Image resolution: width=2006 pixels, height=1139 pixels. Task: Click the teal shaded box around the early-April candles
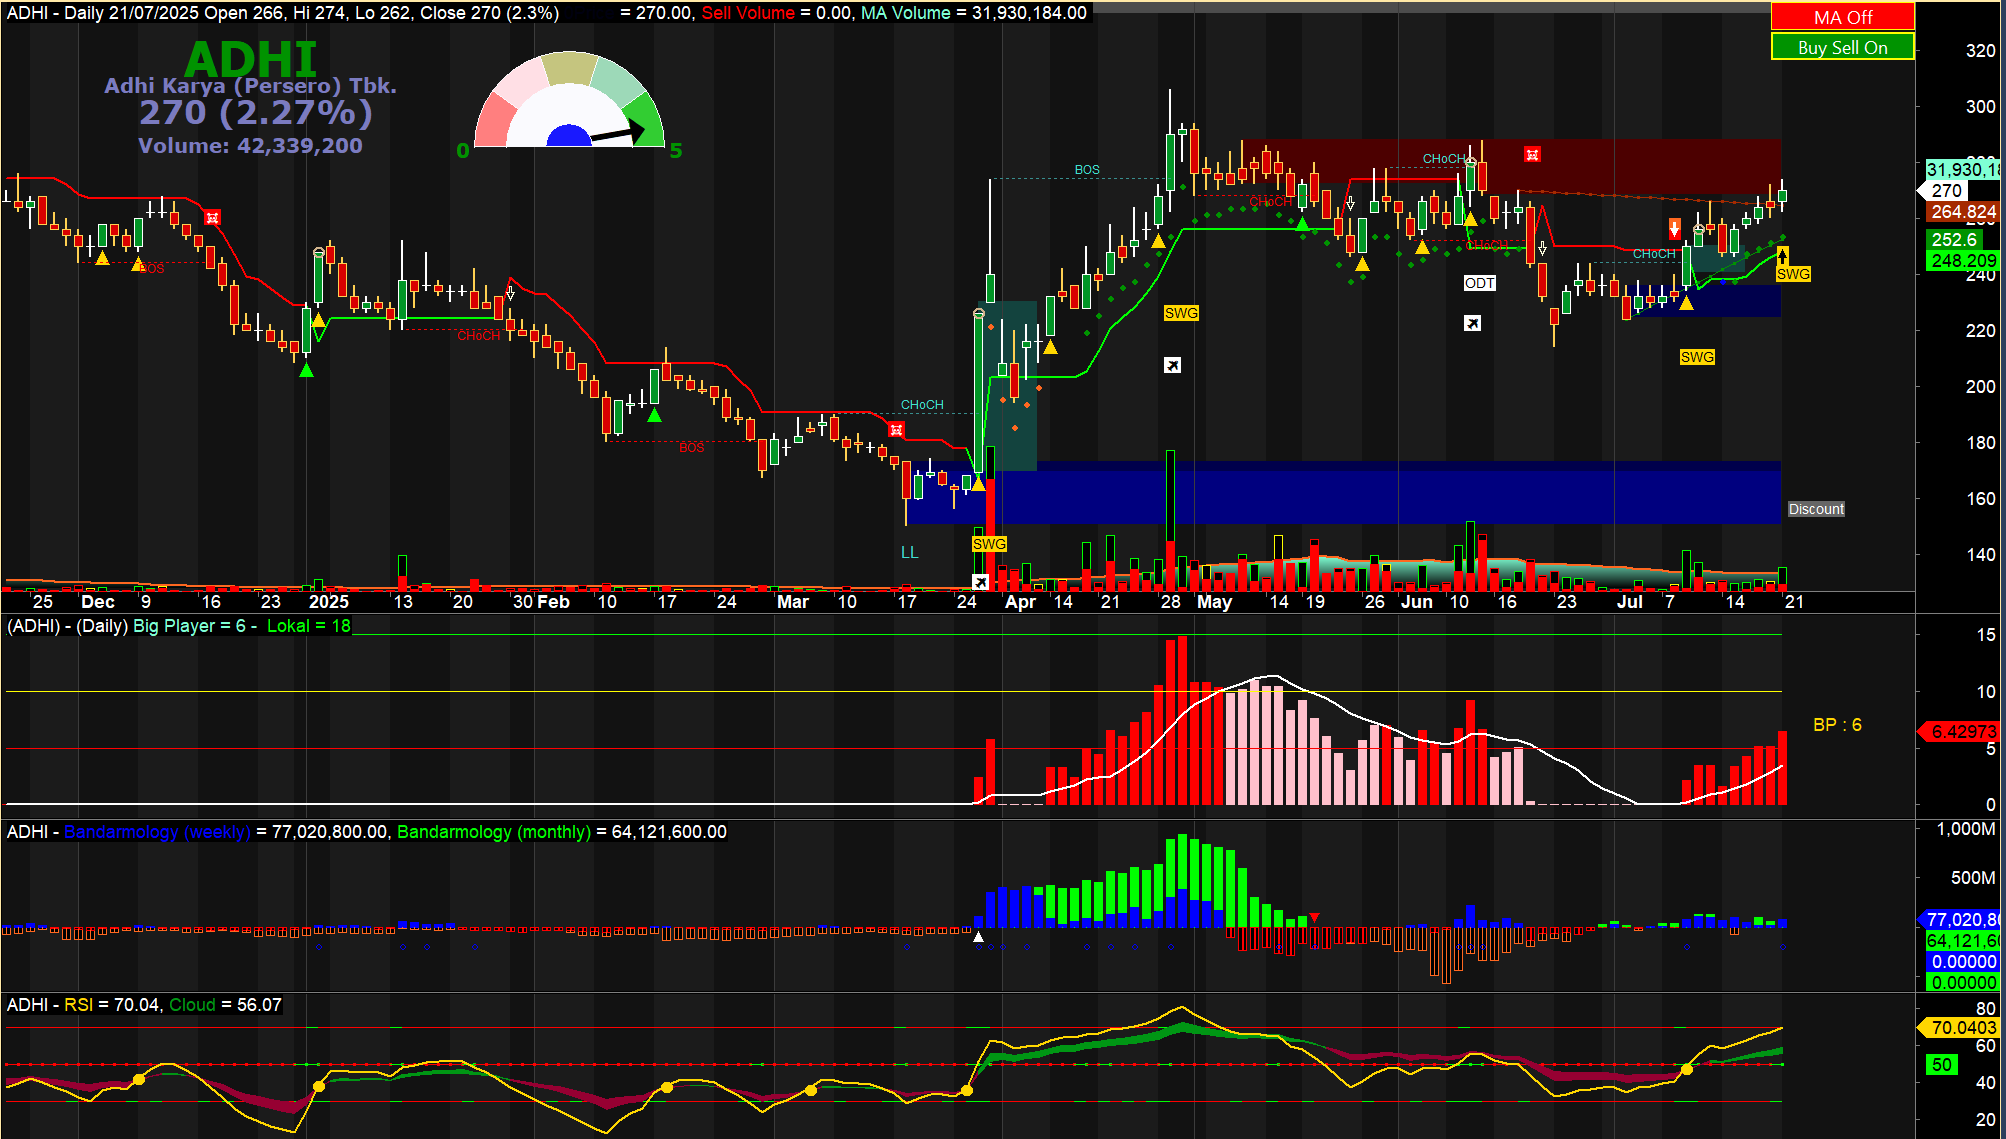(x=1008, y=386)
